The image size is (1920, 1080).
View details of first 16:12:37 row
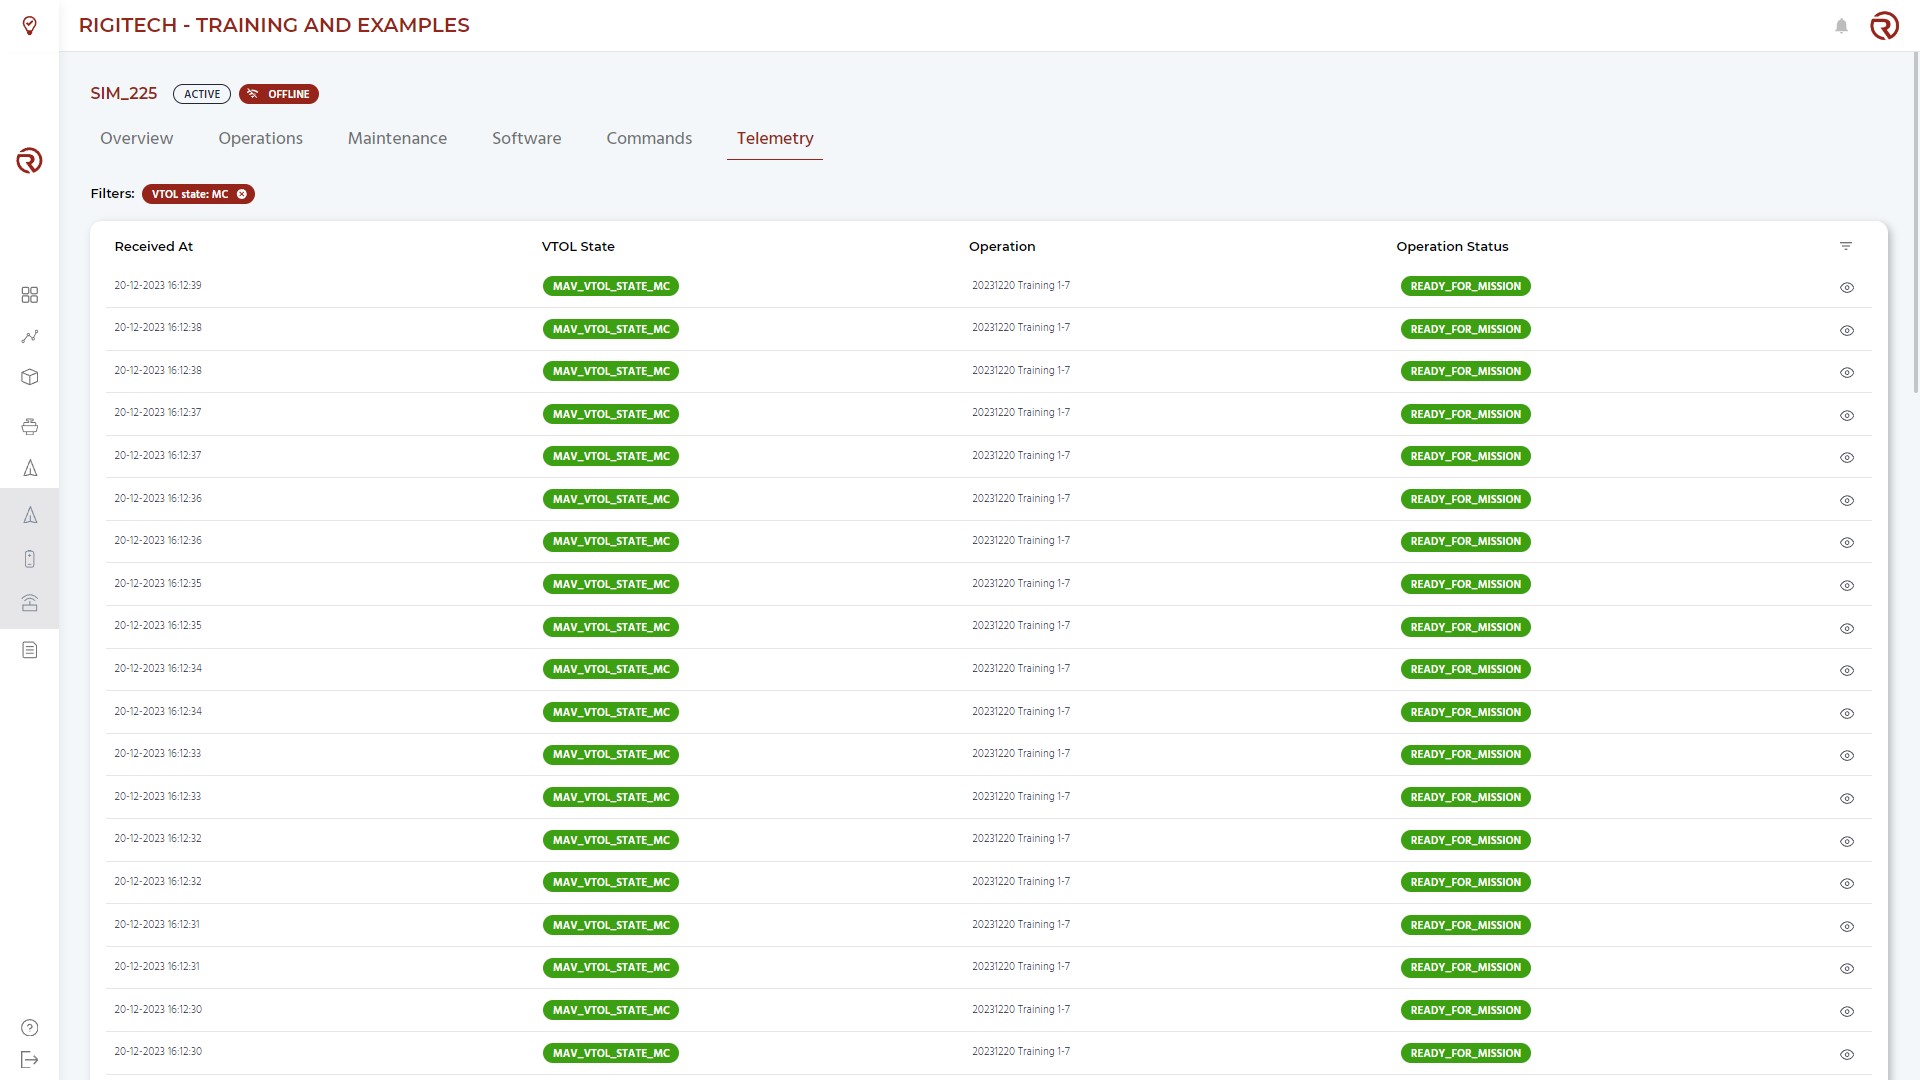click(1847, 416)
